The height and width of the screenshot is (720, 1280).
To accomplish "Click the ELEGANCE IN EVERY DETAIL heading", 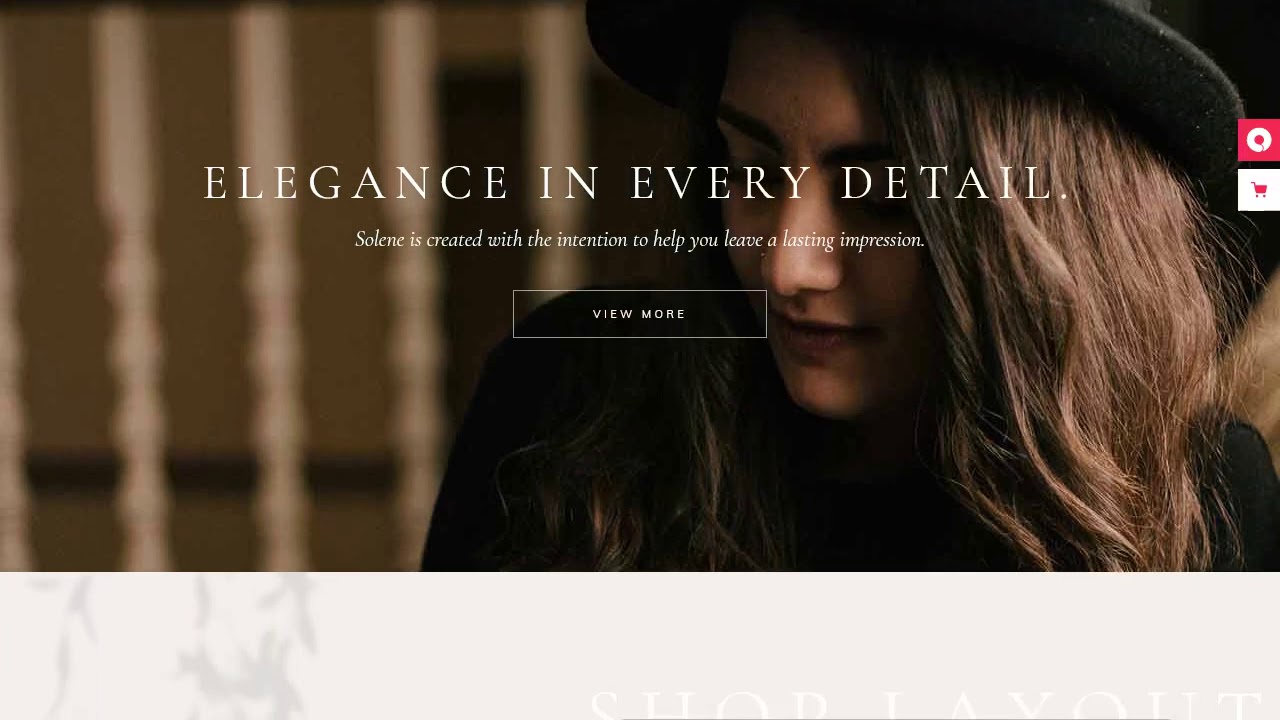I will [x=638, y=184].
